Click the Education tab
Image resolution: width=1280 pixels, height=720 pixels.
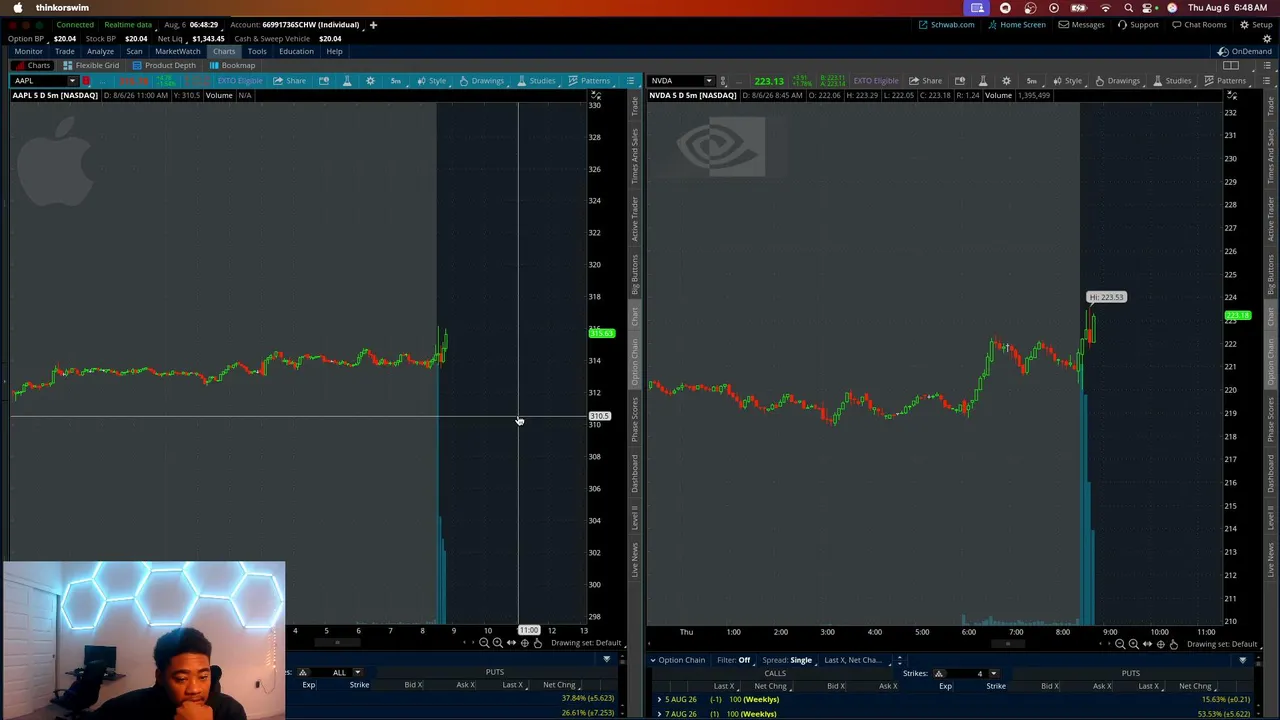[x=296, y=51]
